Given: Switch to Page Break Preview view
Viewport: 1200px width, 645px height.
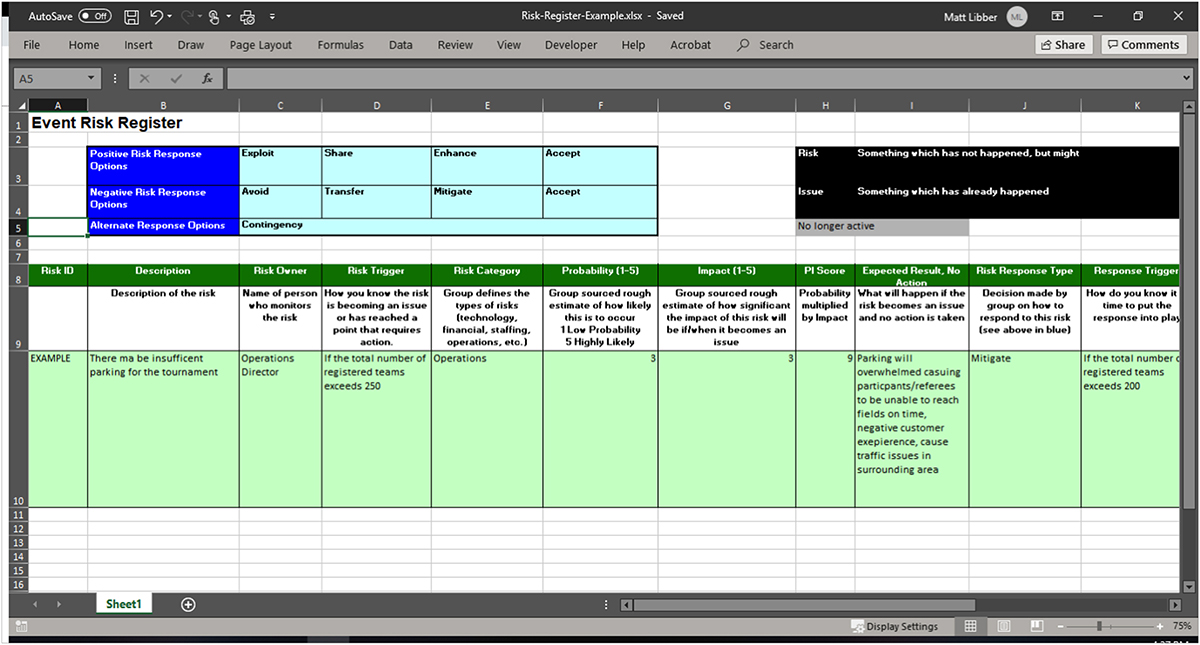Looking at the screenshot, I should pyautogui.click(x=1036, y=627).
